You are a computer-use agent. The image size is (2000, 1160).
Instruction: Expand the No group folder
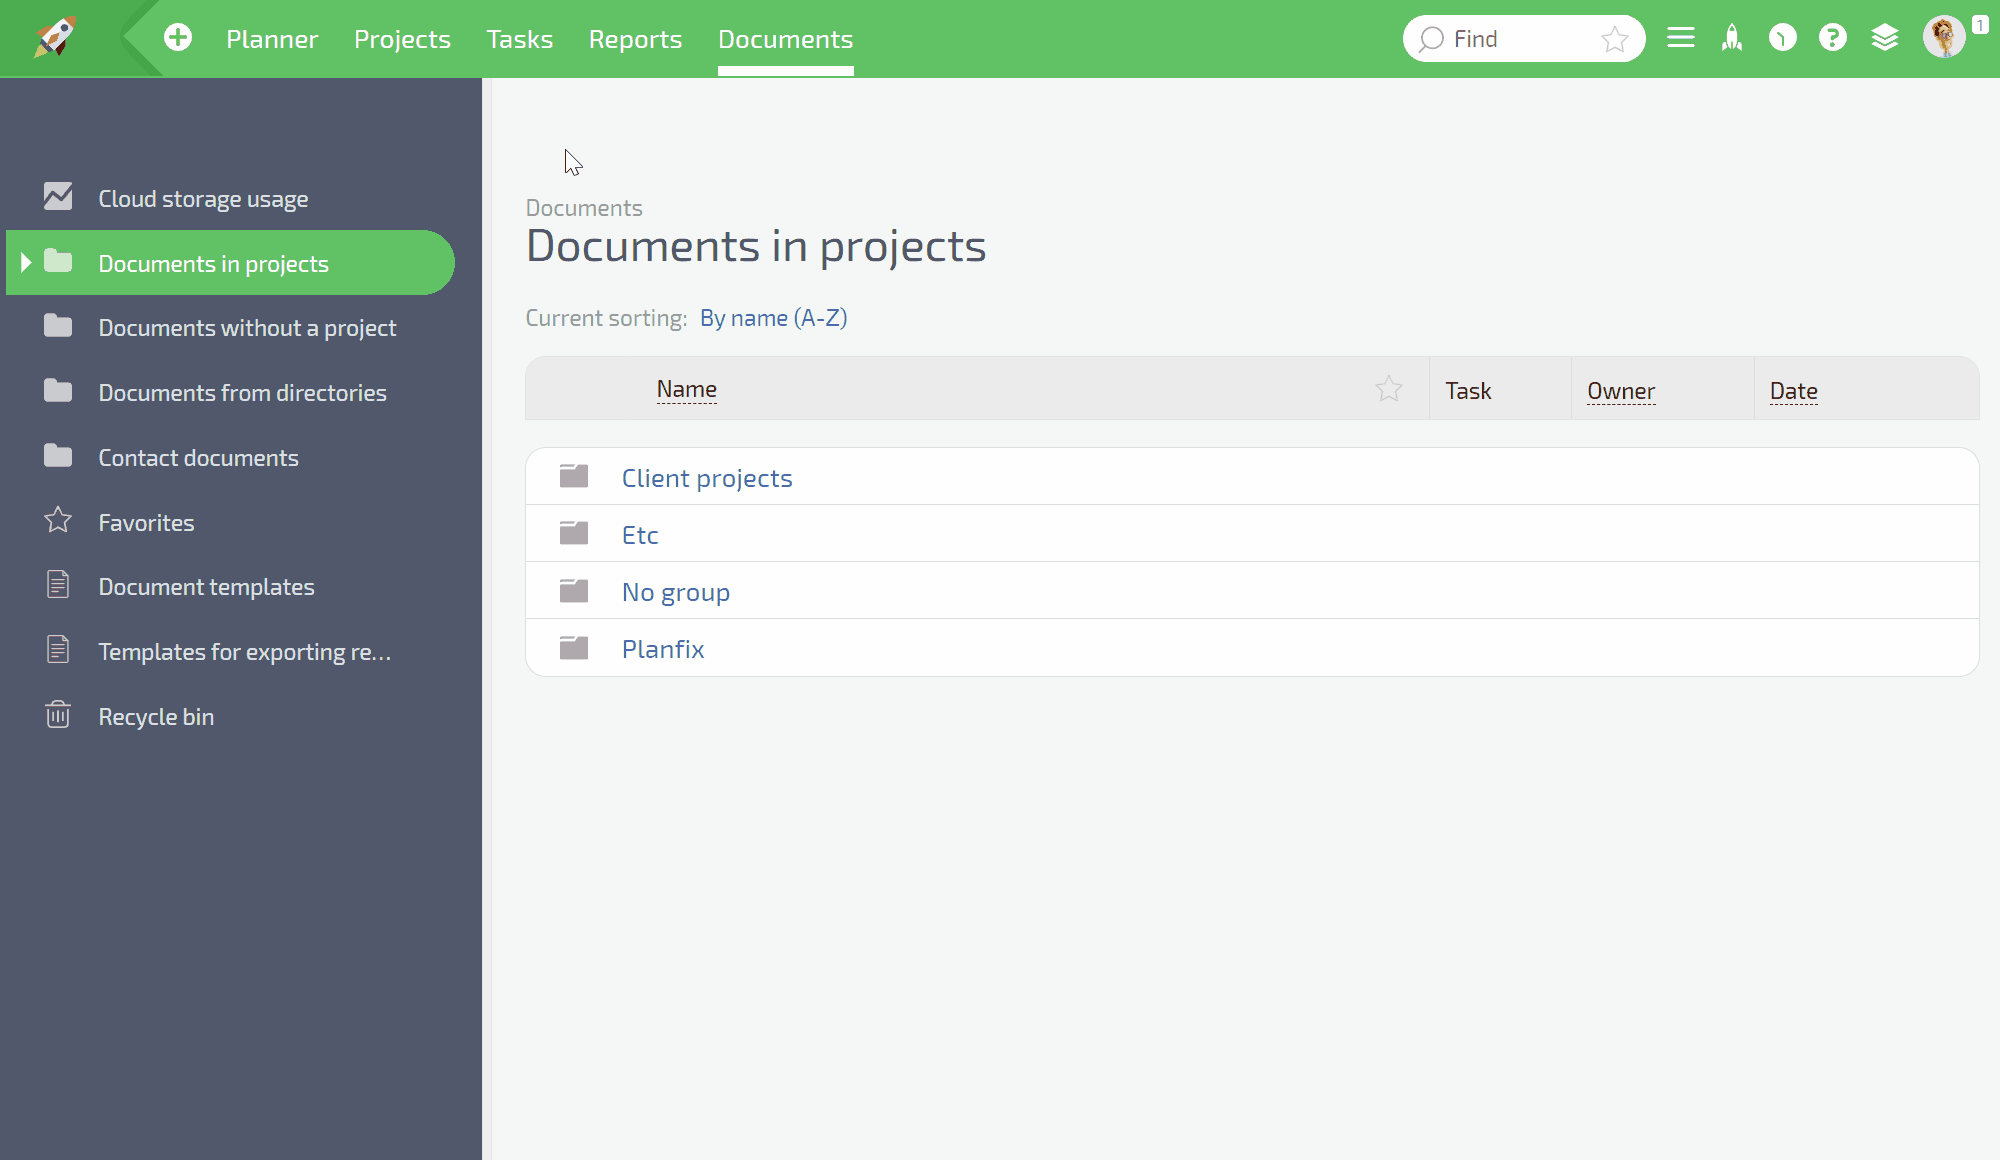click(x=676, y=590)
